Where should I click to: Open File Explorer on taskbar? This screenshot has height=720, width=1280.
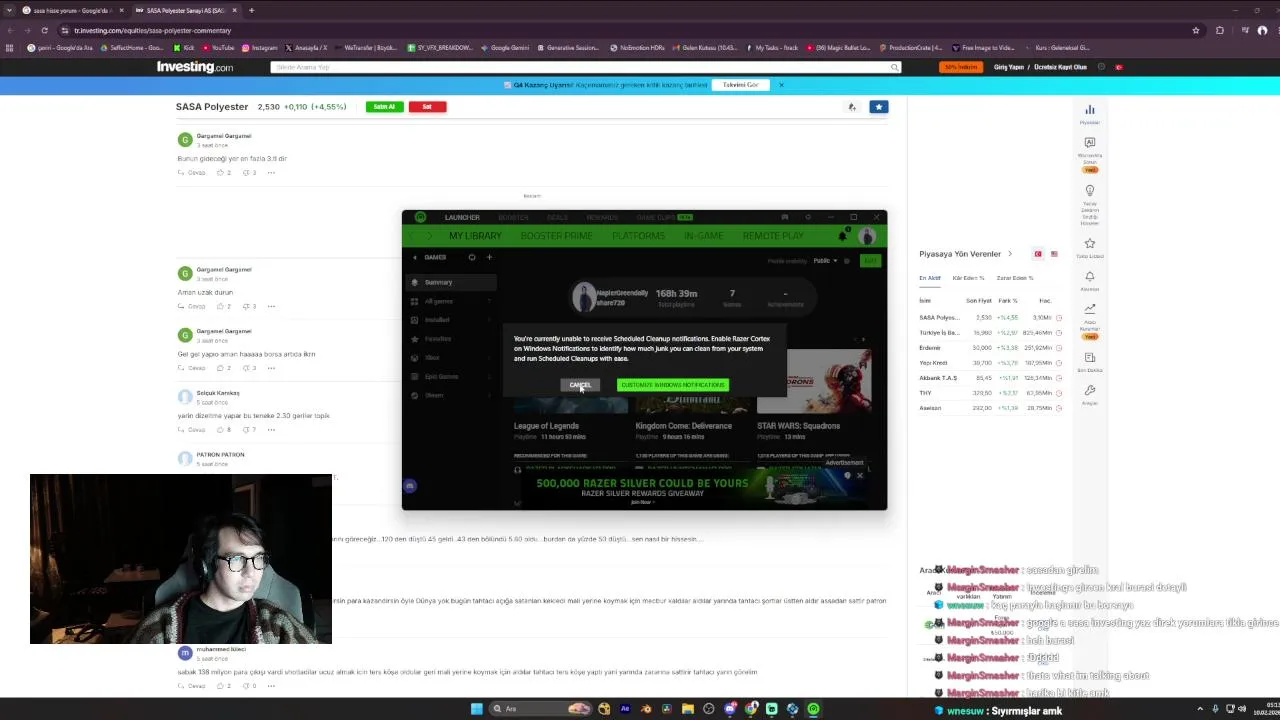688,709
